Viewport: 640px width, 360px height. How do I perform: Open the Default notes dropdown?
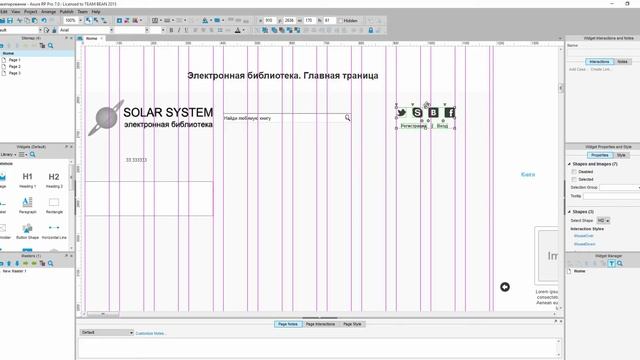click(x=107, y=333)
